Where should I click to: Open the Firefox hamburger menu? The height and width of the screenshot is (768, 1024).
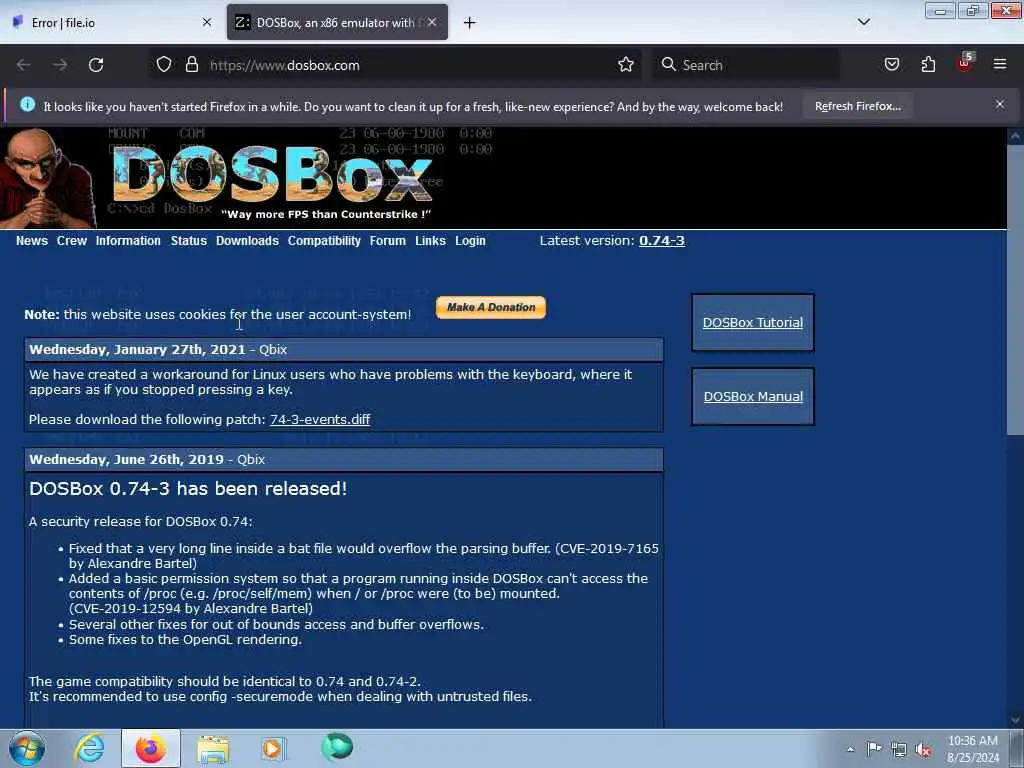point(1000,64)
